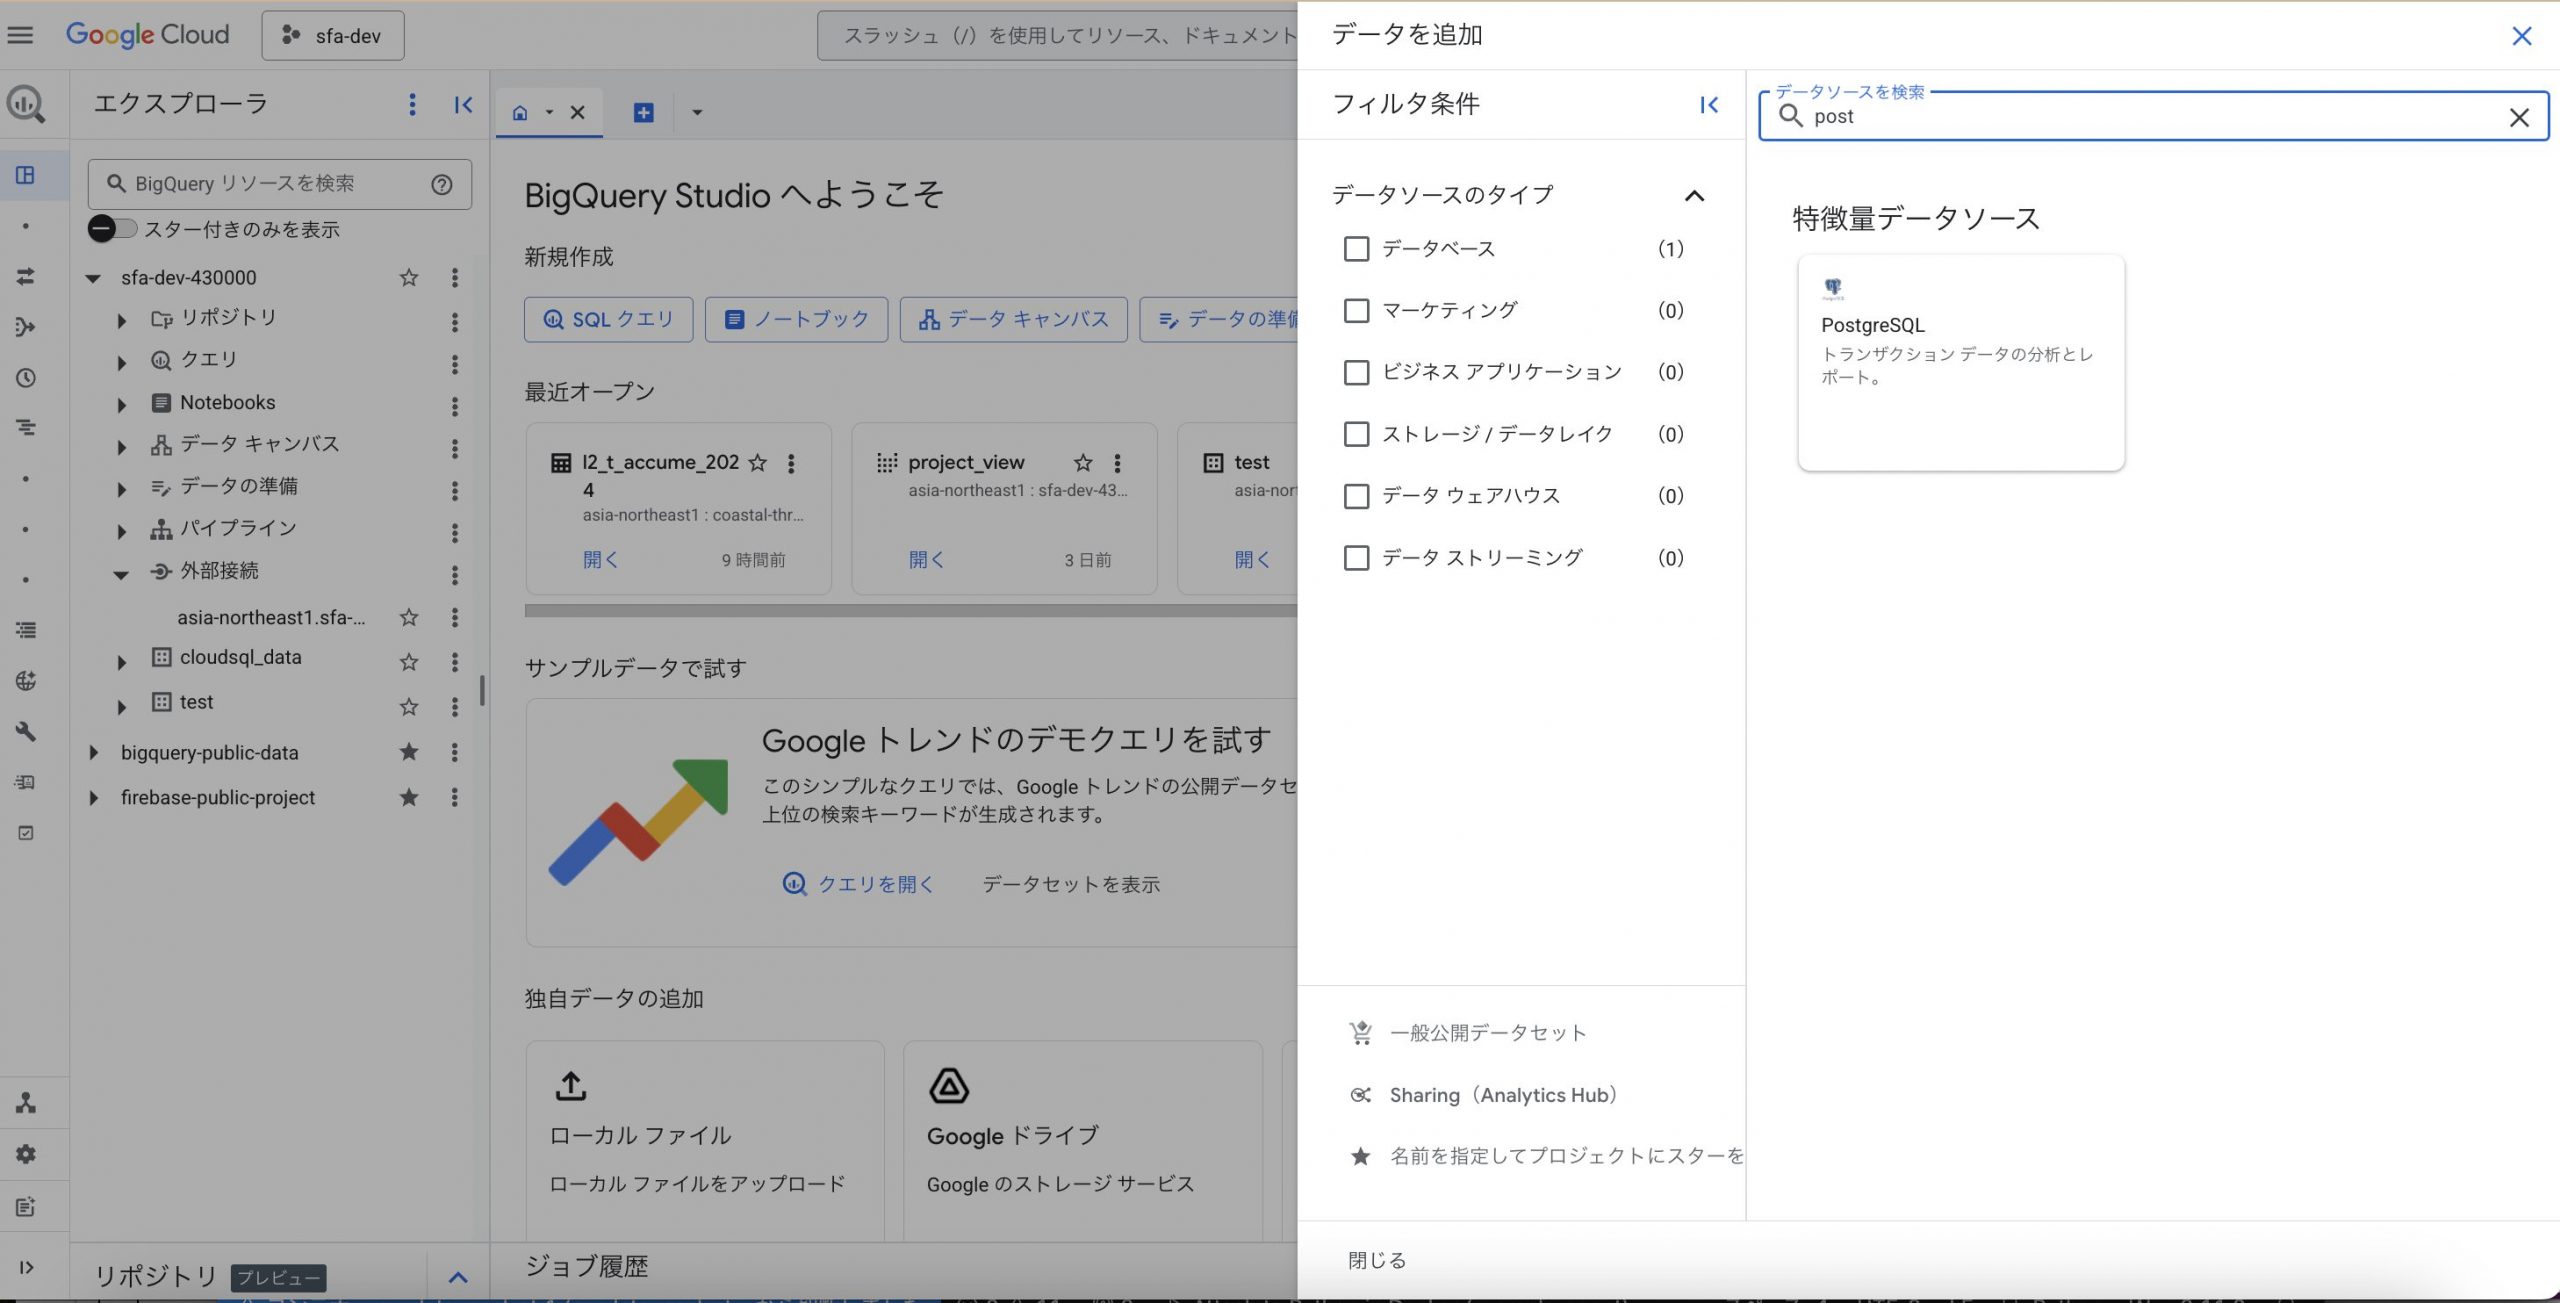2560x1303 pixels.
Task: Toggle the show starred only switch
Action: (x=111, y=229)
